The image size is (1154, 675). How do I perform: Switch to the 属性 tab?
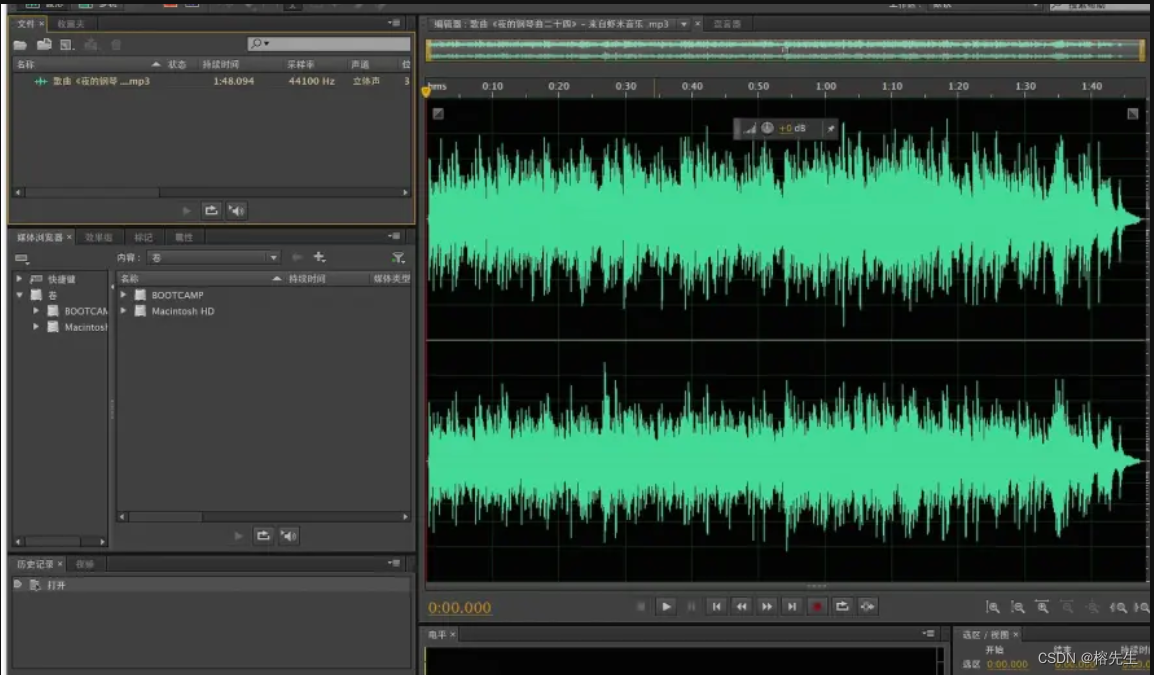[x=184, y=237]
